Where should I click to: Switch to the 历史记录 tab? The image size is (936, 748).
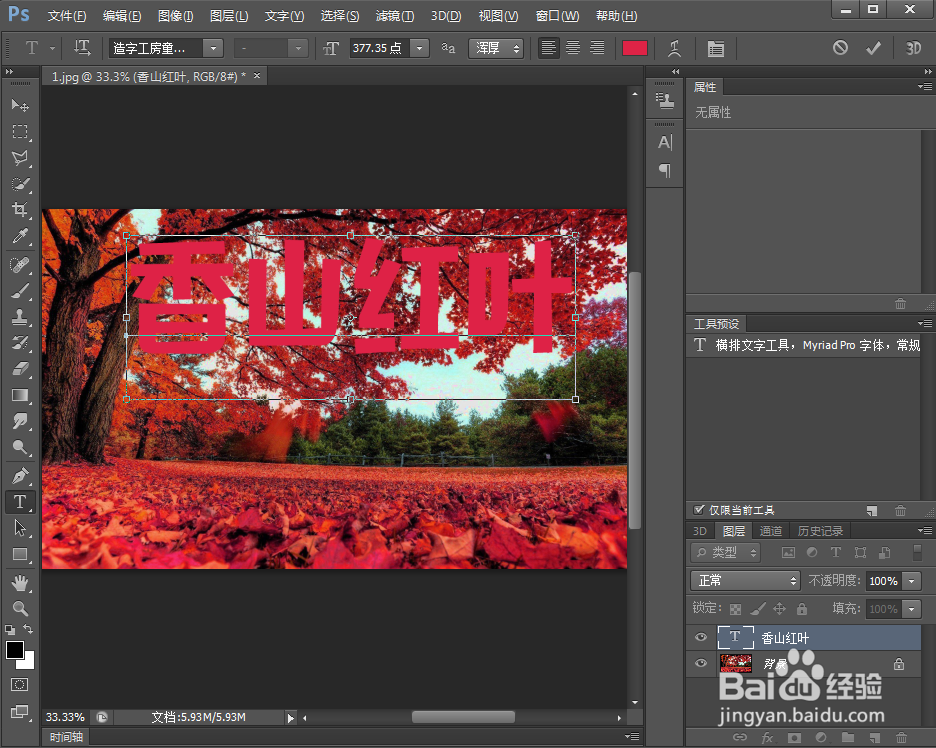(x=820, y=531)
